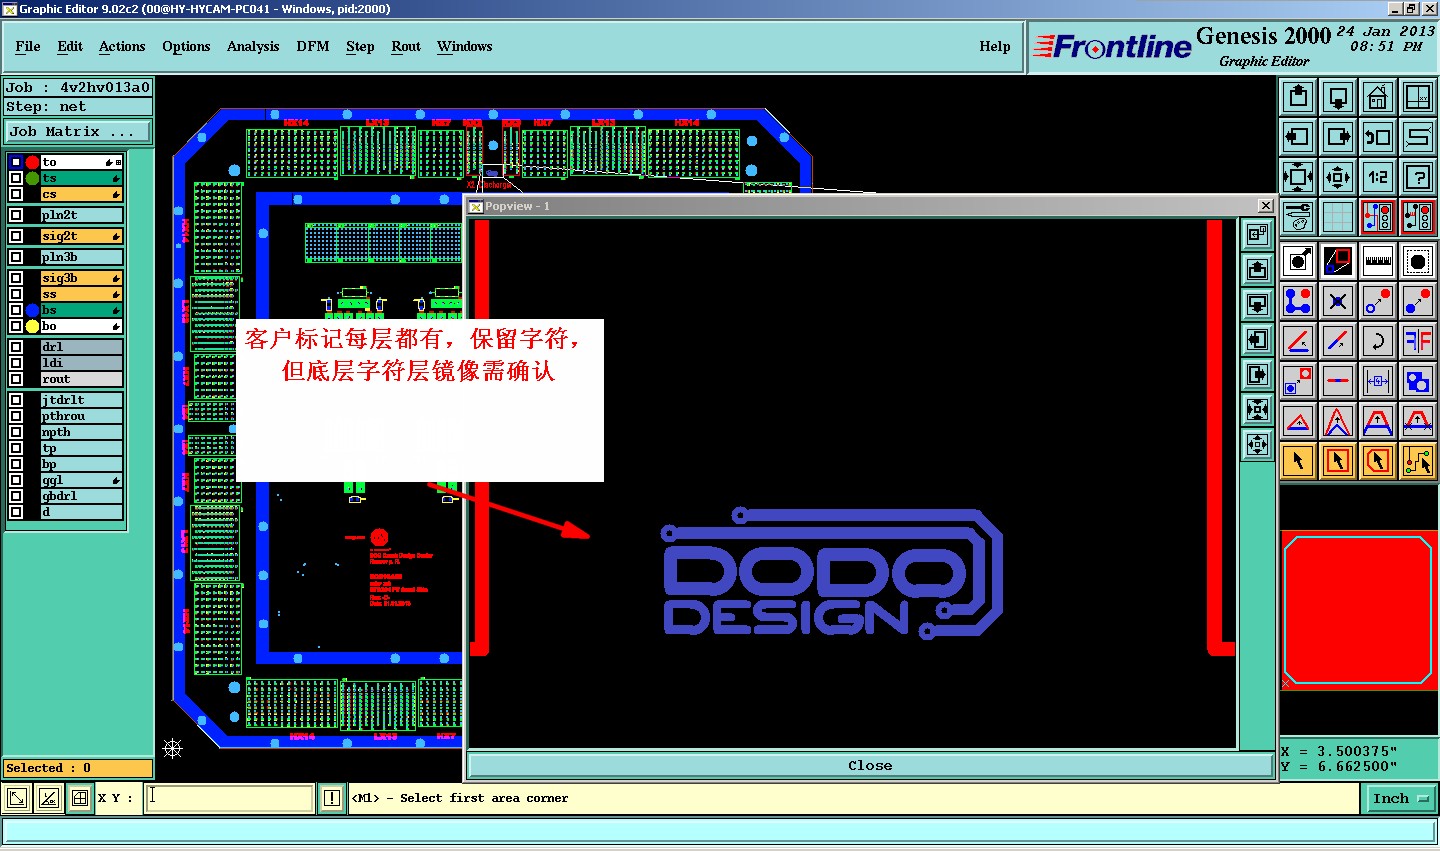
Task: Select the rectangle area selection arrow
Action: tap(1338, 461)
